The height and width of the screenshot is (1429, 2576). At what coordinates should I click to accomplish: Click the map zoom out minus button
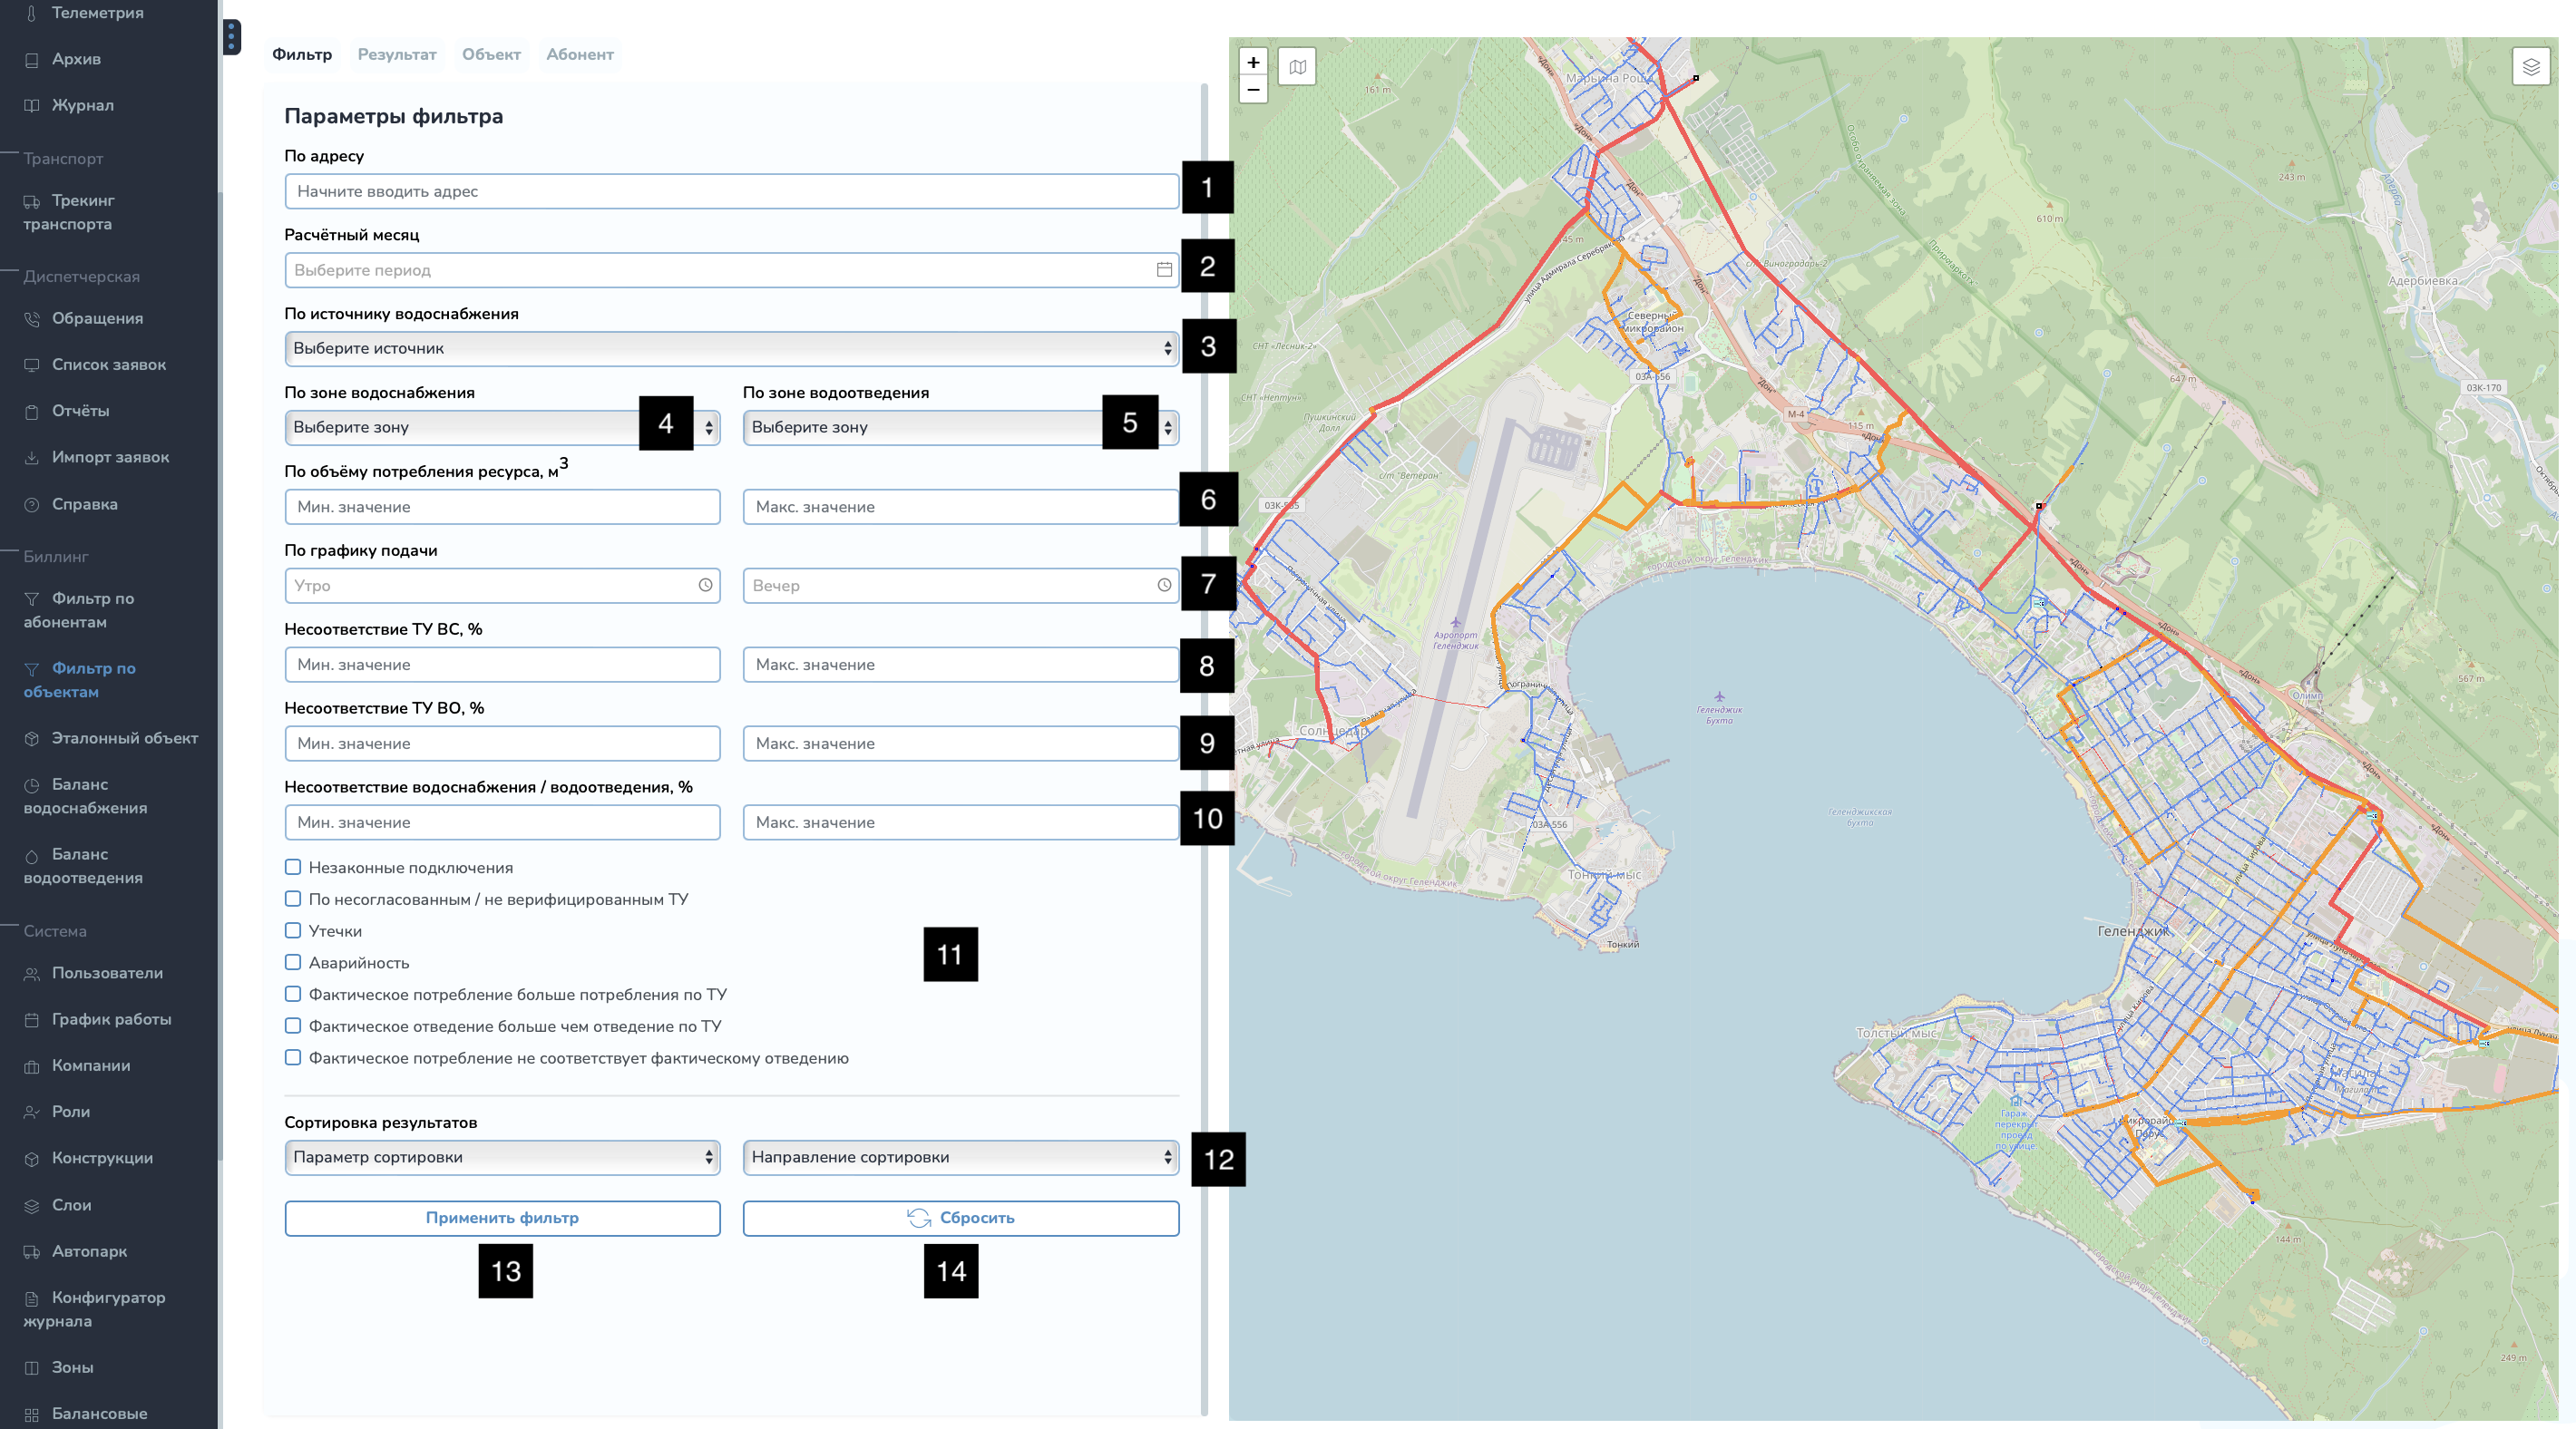1253,90
